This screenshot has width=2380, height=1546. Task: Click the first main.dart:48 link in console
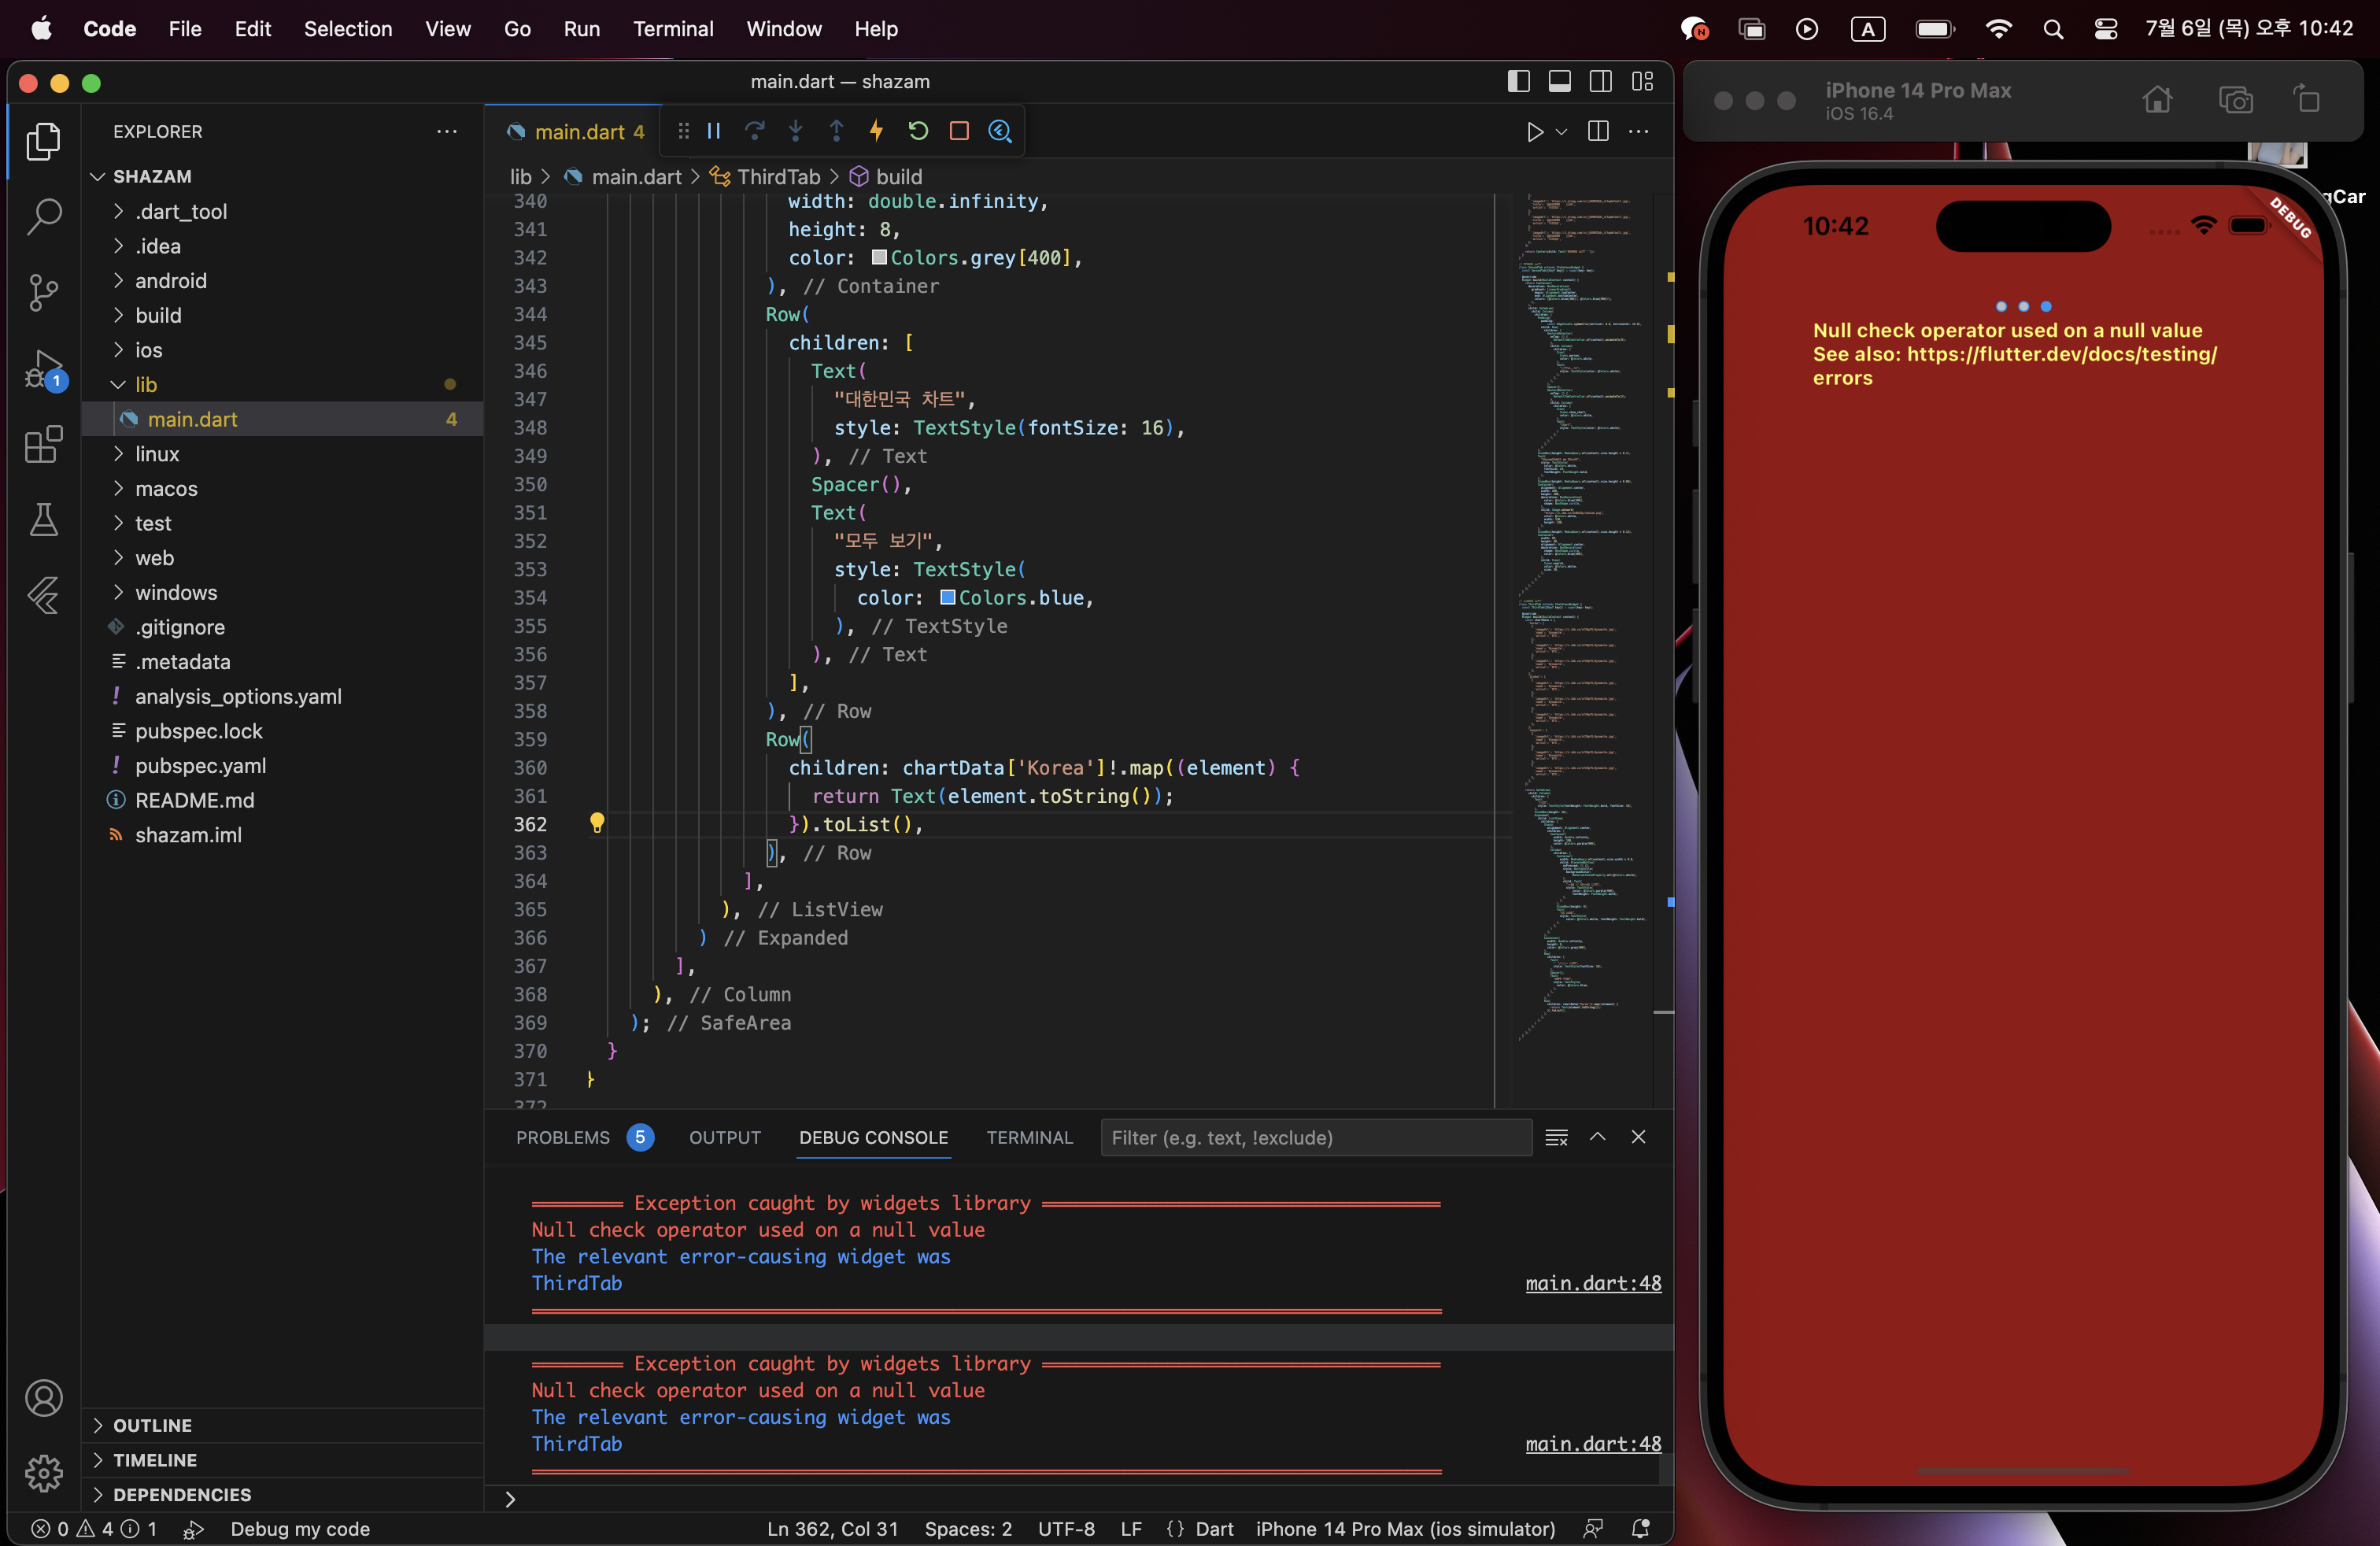point(1593,1283)
